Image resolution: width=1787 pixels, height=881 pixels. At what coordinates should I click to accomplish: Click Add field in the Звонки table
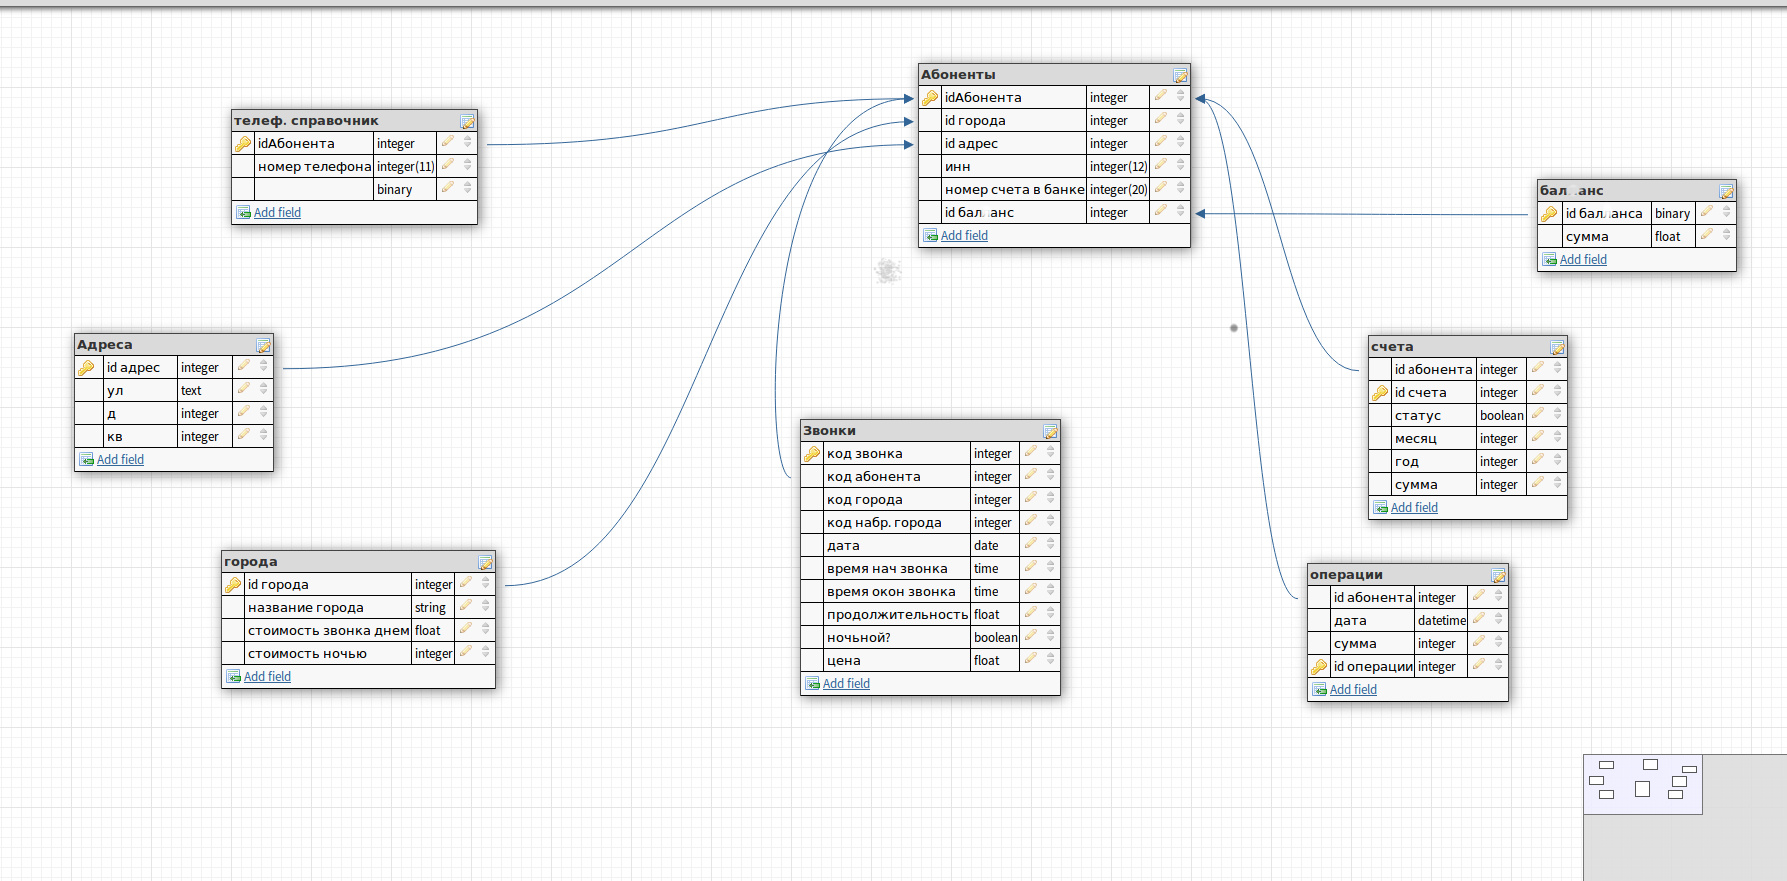coord(846,684)
